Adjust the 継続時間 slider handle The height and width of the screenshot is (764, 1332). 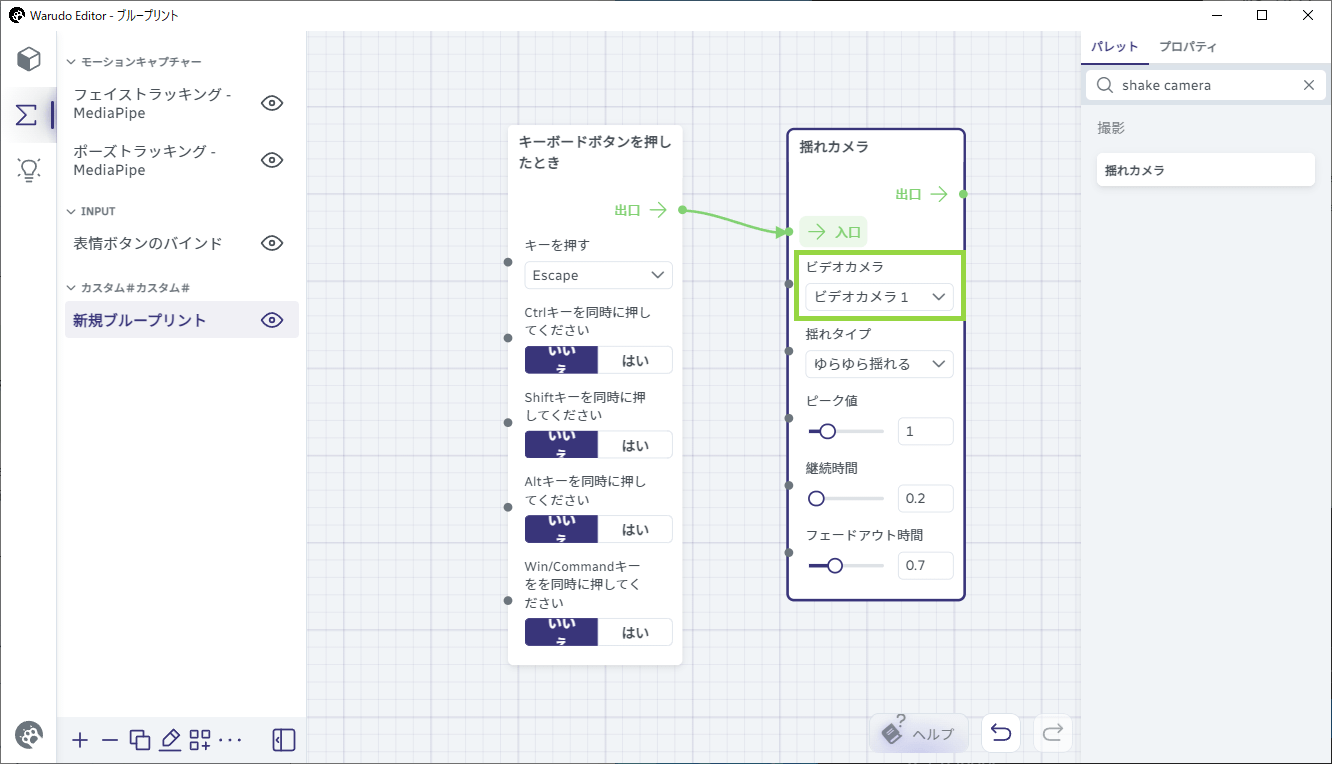816,498
